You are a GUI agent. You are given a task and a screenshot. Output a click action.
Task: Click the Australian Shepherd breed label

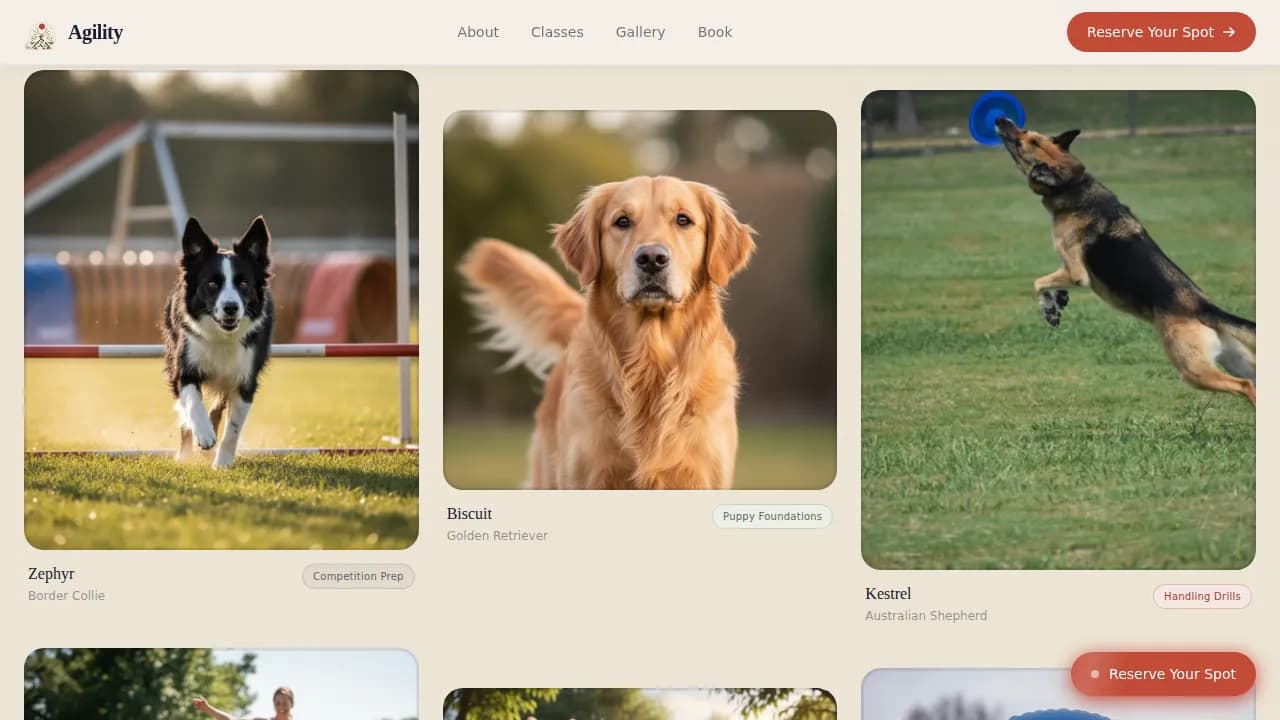pos(926,616)
